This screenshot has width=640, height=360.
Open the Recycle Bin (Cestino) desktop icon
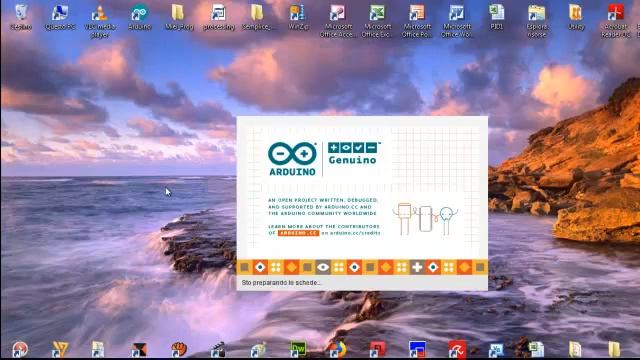20,17
